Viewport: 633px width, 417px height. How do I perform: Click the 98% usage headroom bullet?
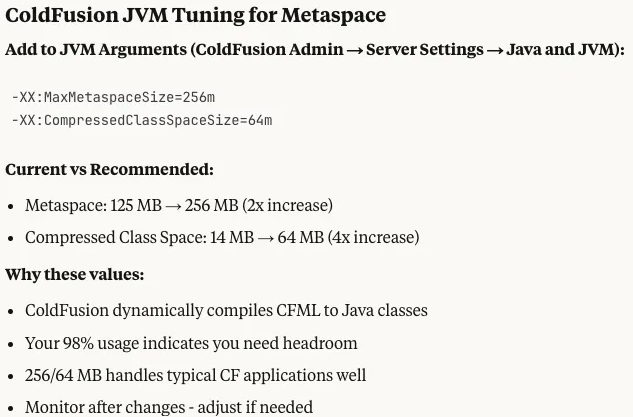[191, 343]
